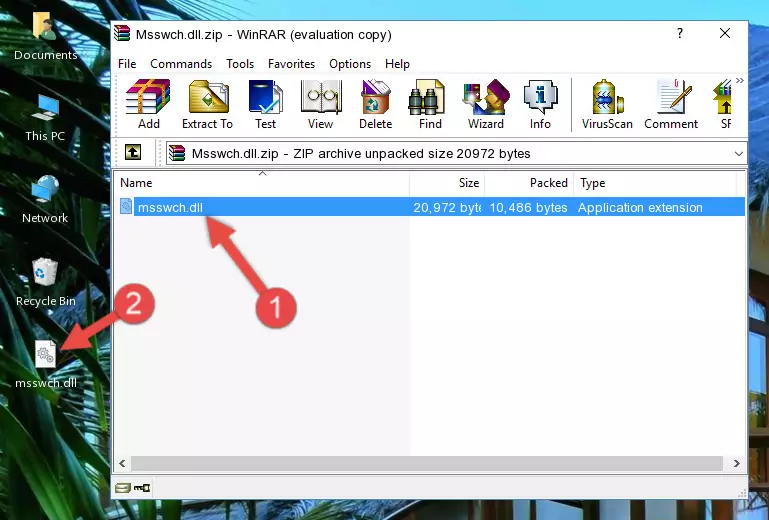Sort by the Type column header
769x520 pixels.
pyautogui.click(x=655, y=183)
